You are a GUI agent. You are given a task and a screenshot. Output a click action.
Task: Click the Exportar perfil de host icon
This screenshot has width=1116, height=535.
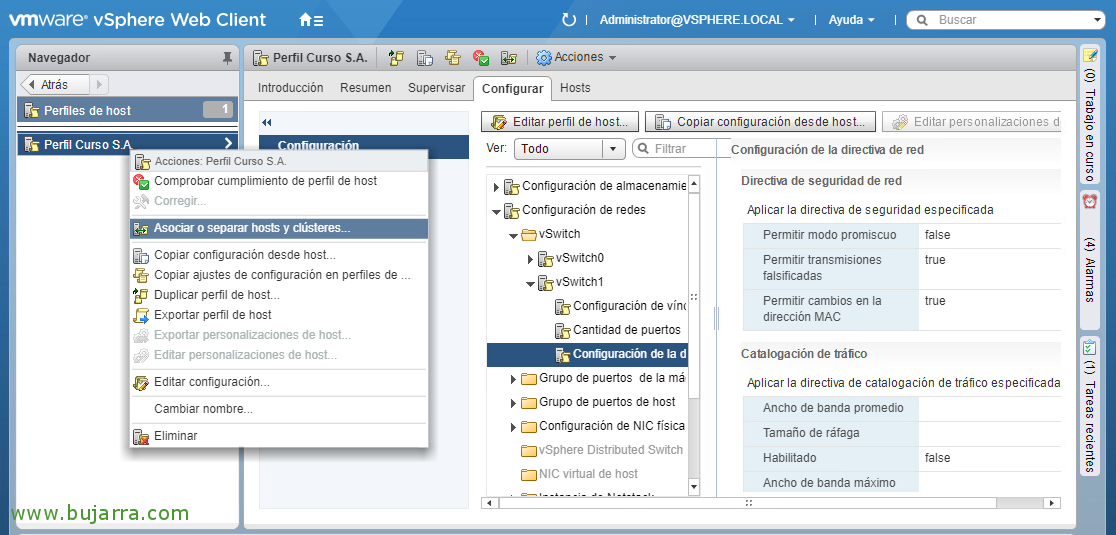click(x=142, y=315)
